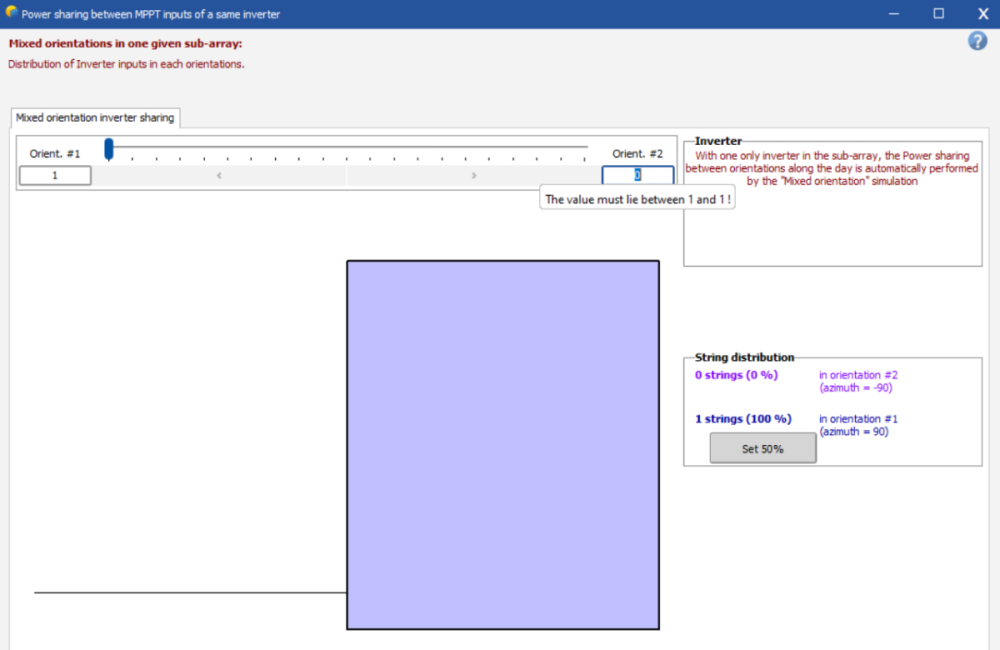Viewport: 1000px width, 650px height.
Task: Click the large blue inverter rectangle
Action: 502,444
